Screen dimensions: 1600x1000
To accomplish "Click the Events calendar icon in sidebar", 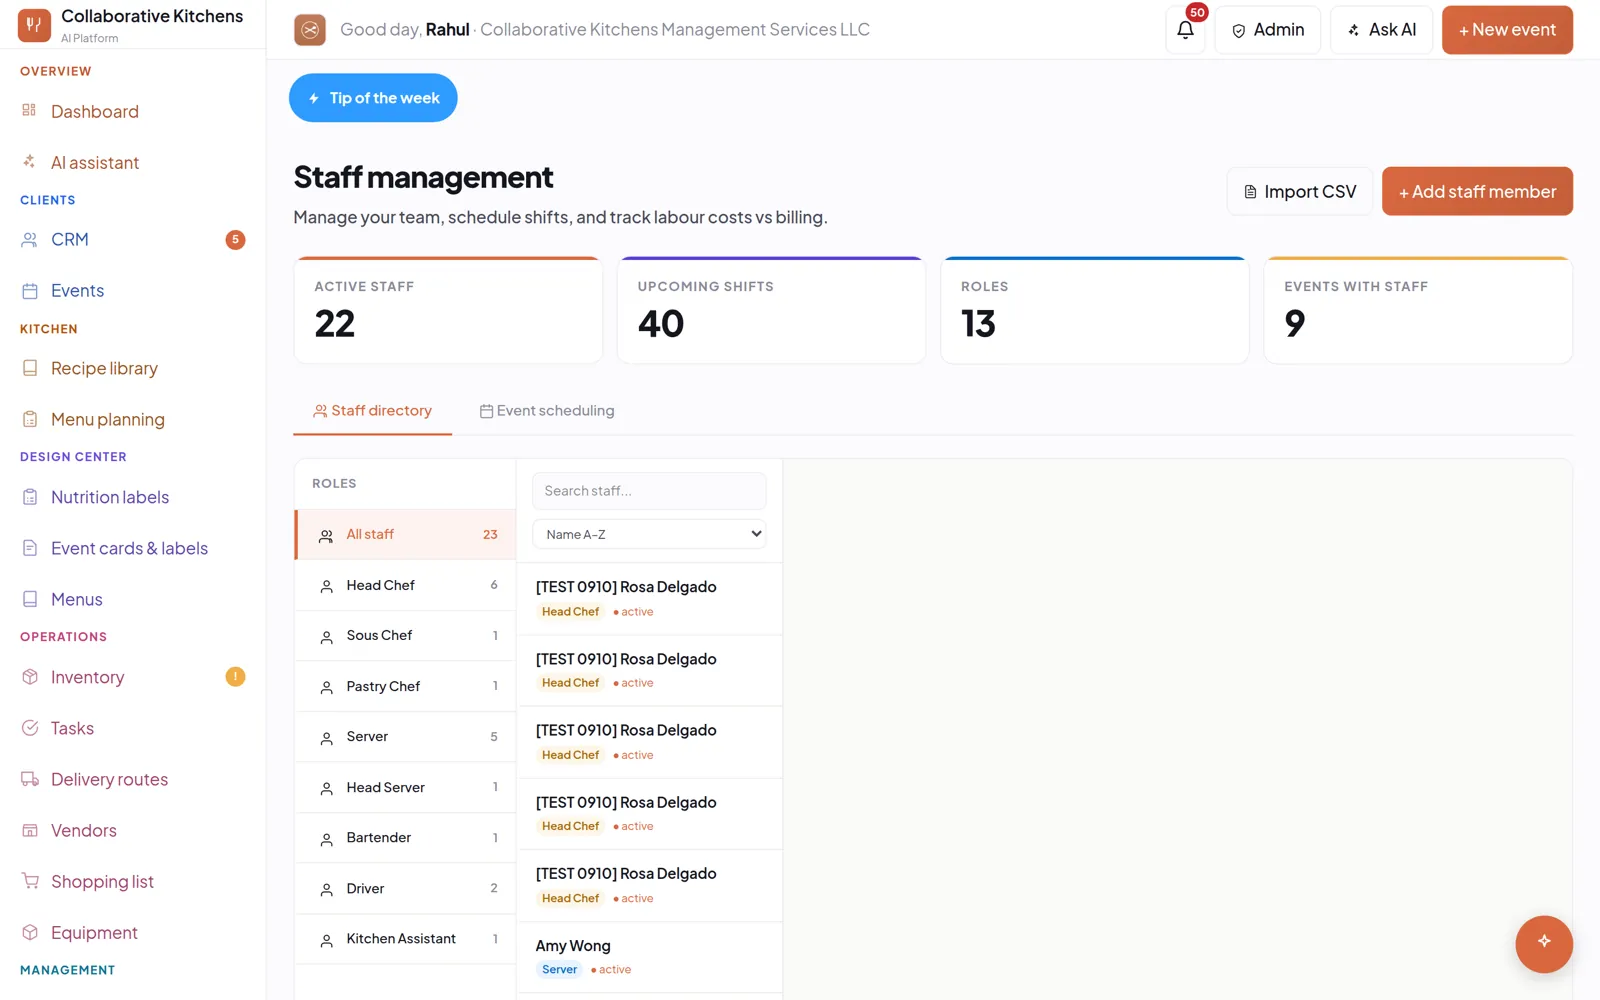I will [30, 291].
